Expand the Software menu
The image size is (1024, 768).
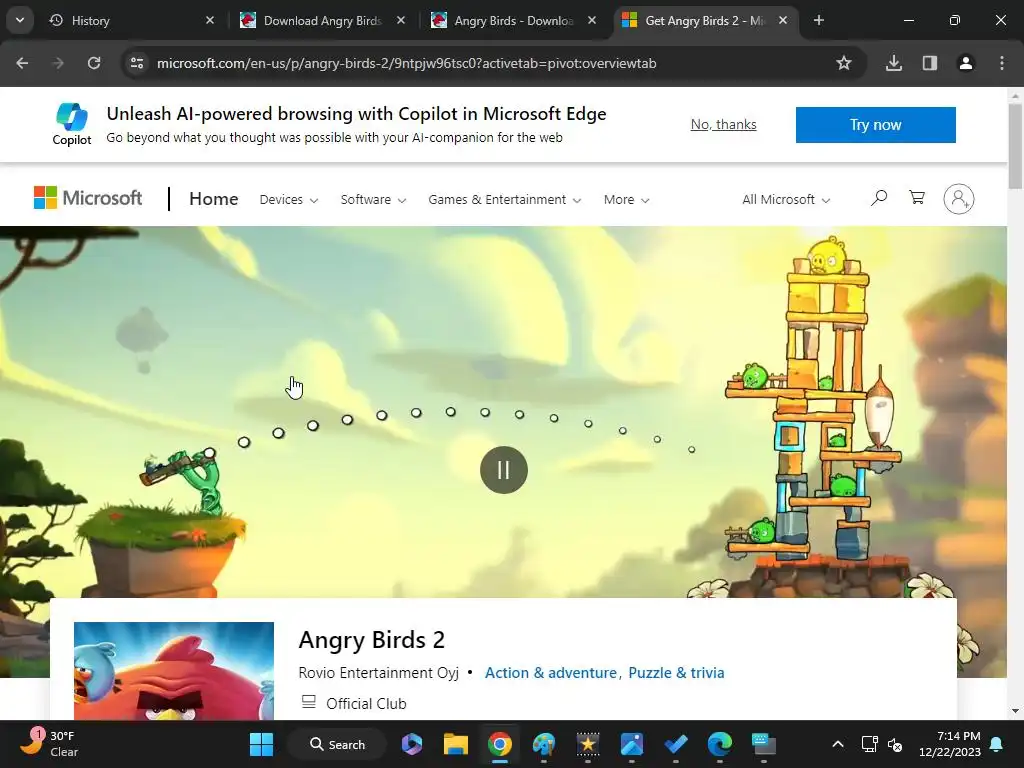(x=373, y=199)
